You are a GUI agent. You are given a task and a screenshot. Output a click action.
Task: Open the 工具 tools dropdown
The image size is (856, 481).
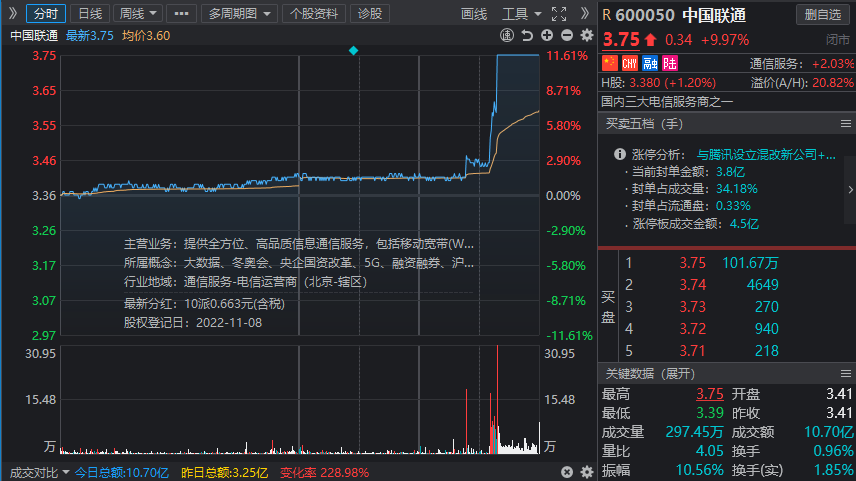(x=521, y=14)
